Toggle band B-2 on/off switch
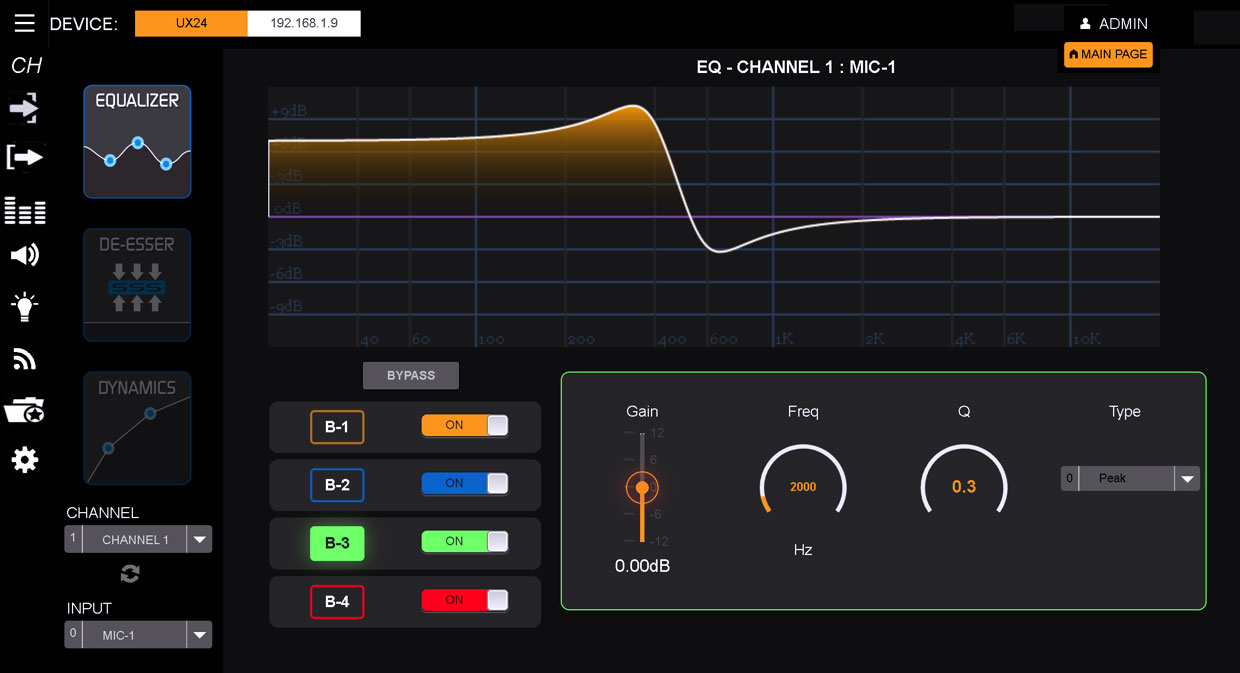Viewport: 1240px width, 673px height. coord(464,484)
